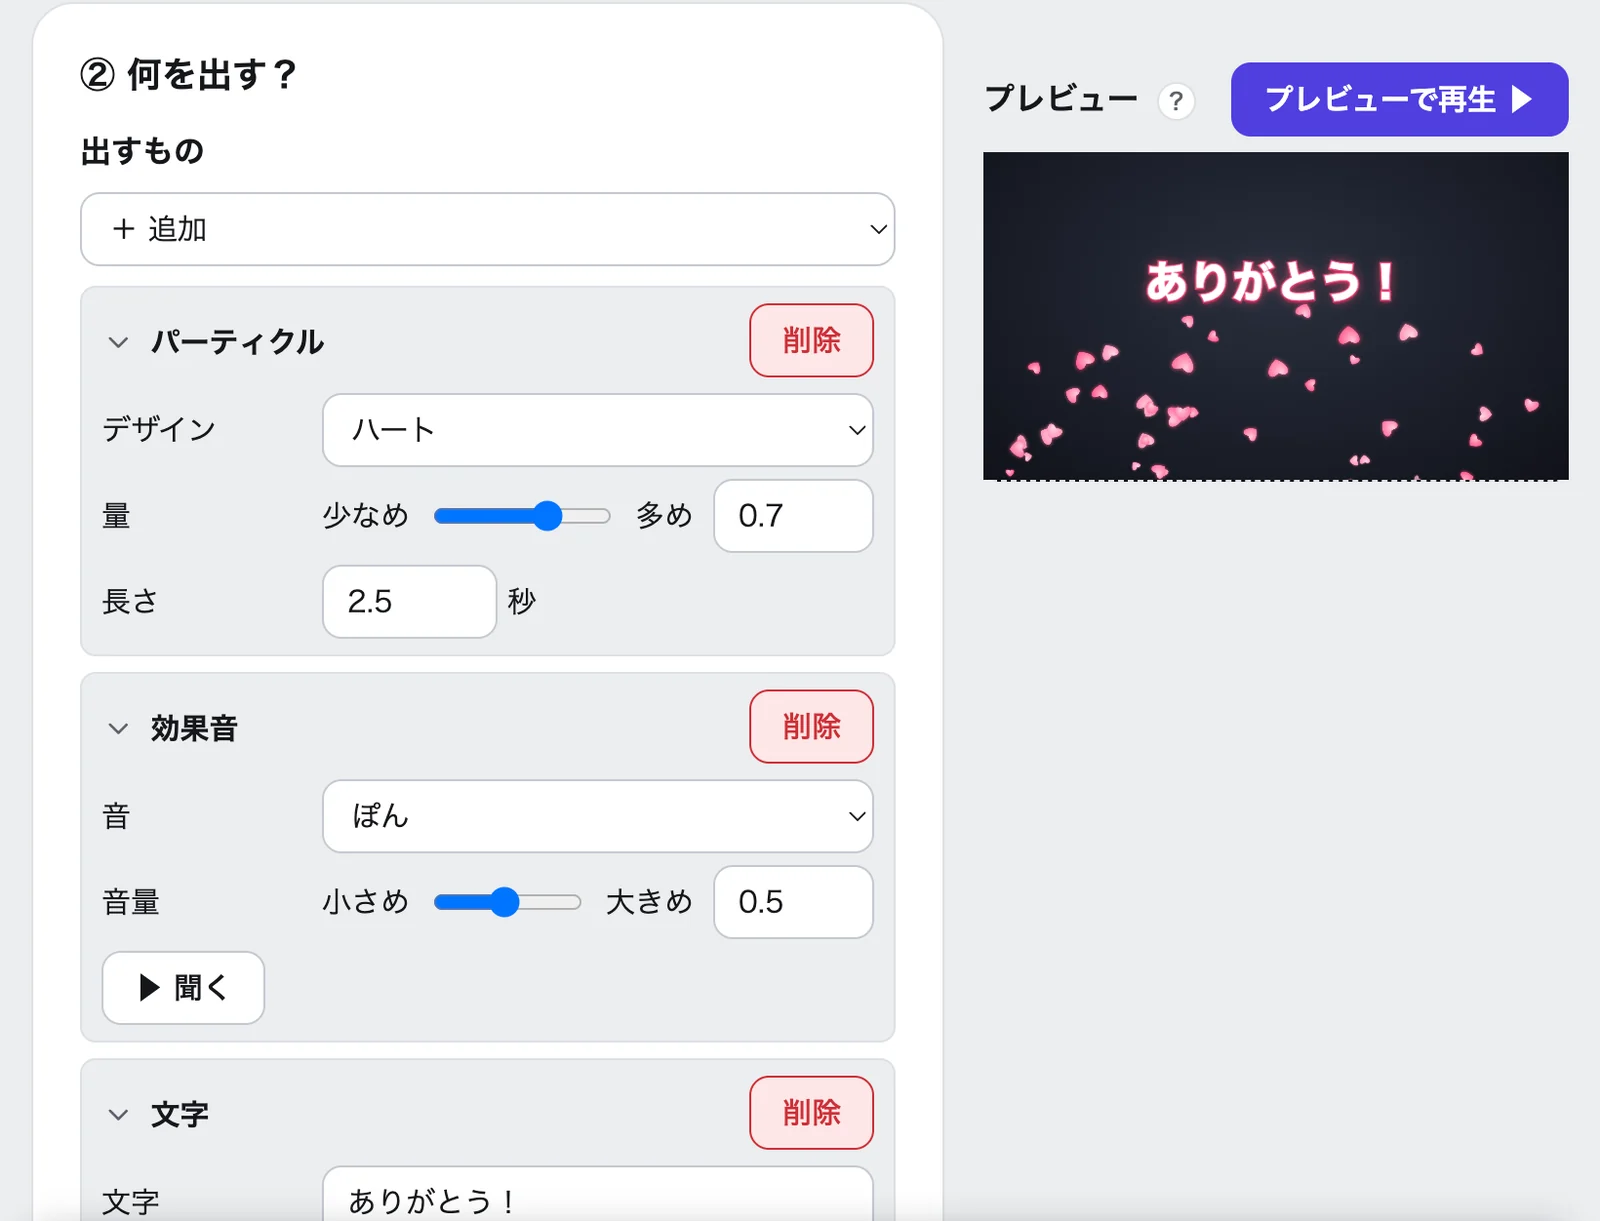Click the 長さ field showing 2.5
The height and width of the screenshot is (1221, 1600).
tap(409, 602)
